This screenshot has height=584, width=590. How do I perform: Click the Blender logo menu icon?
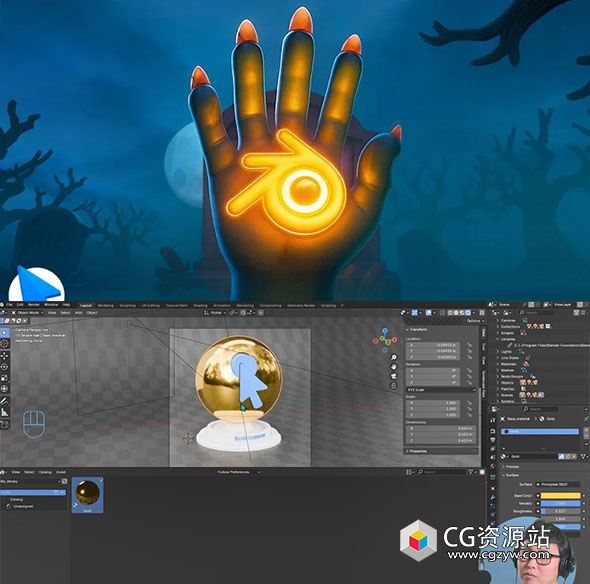2,304
